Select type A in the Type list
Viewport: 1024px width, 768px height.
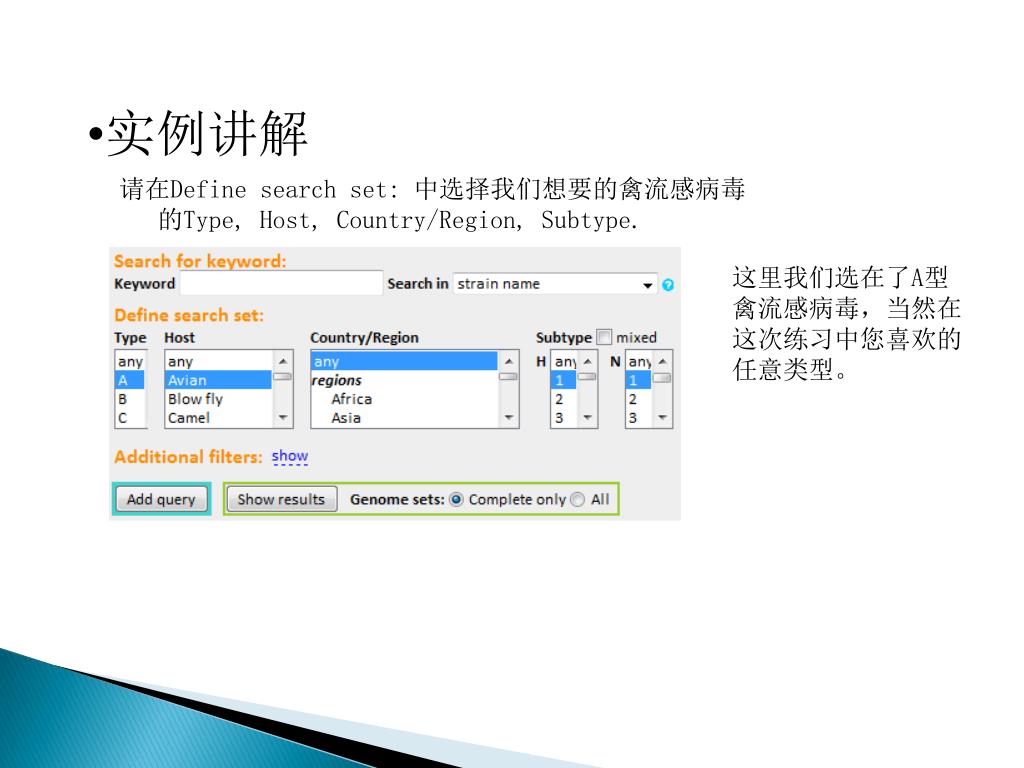point(130,380)
